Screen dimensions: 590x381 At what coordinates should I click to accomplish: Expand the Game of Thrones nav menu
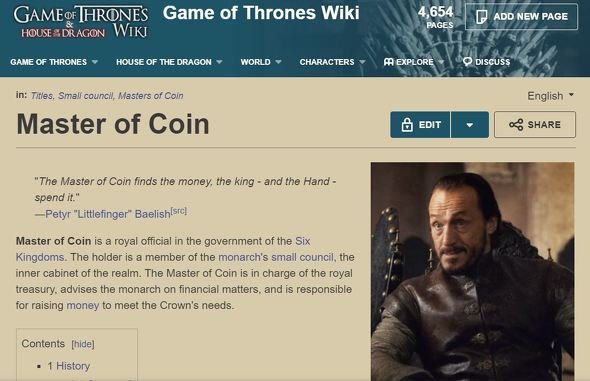[x=54, y=62]
